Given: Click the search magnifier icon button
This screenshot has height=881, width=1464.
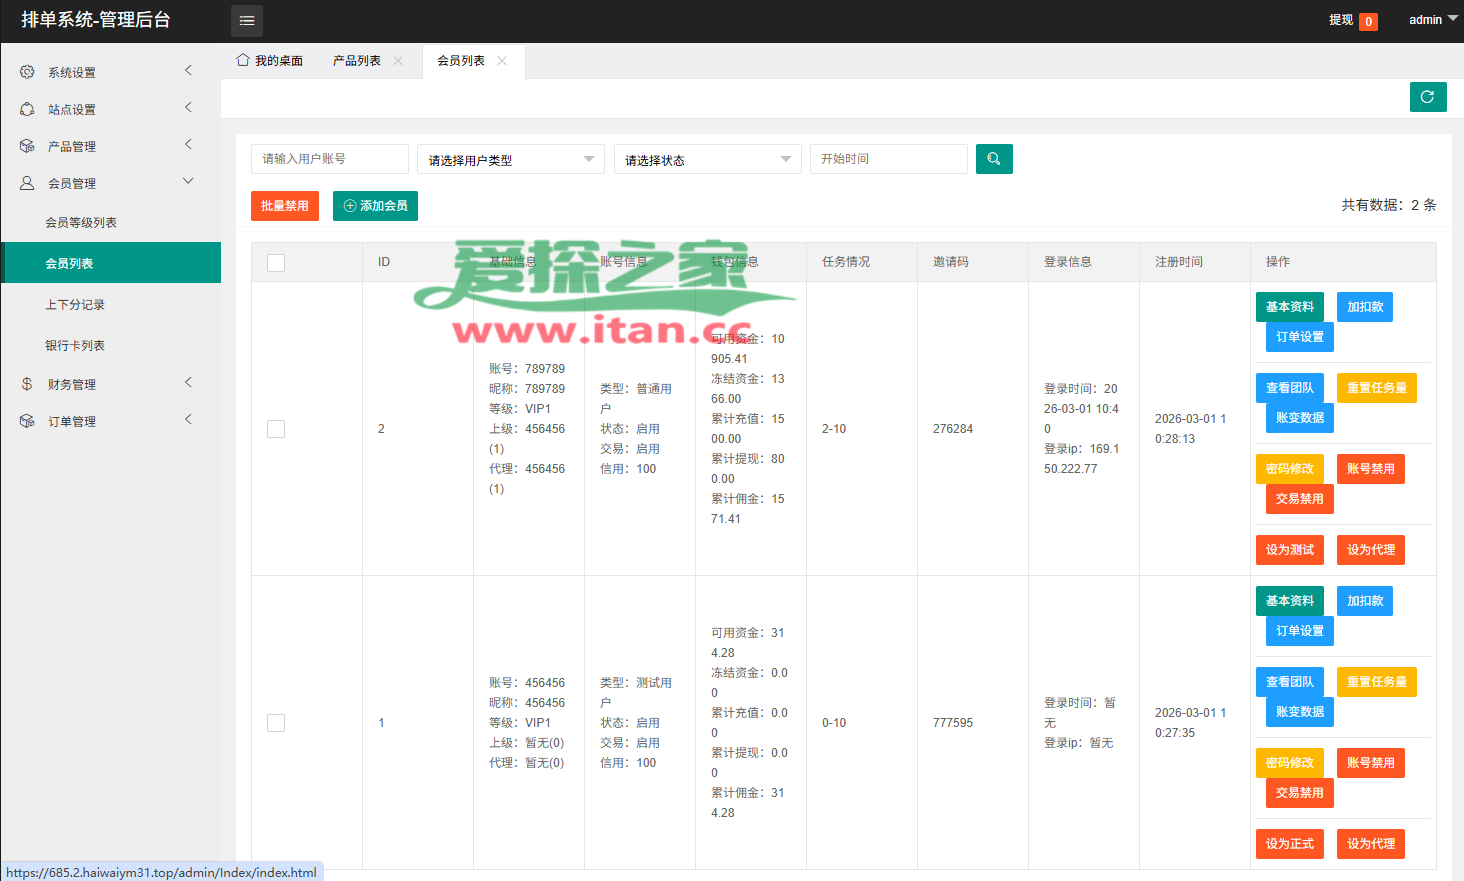Looking at the screenshot, I should coord(993,159).
